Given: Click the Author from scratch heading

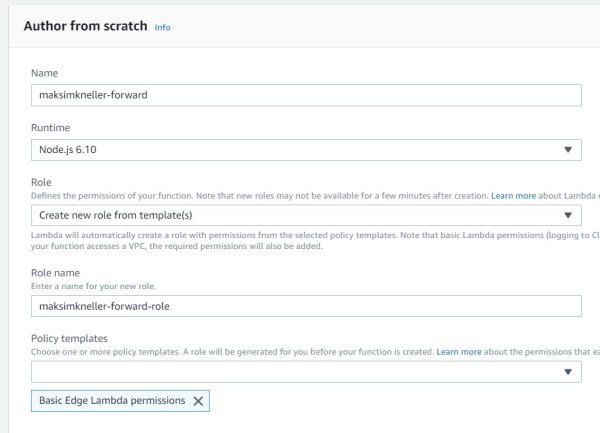Looking at the screenshot, I should point(85,27).
